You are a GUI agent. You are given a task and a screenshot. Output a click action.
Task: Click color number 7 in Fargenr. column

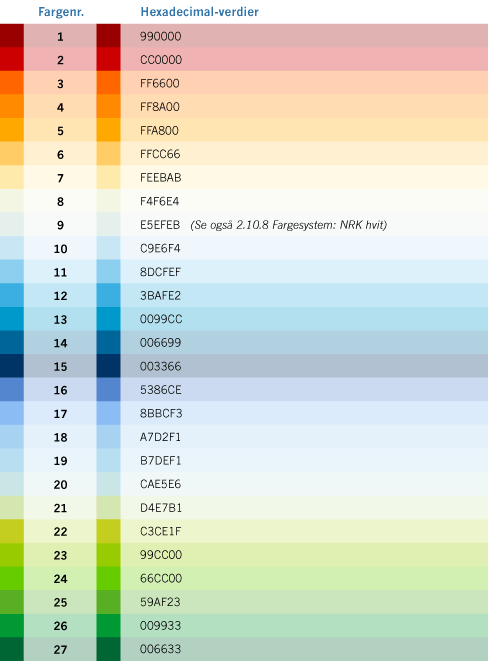tap(60, 178)
